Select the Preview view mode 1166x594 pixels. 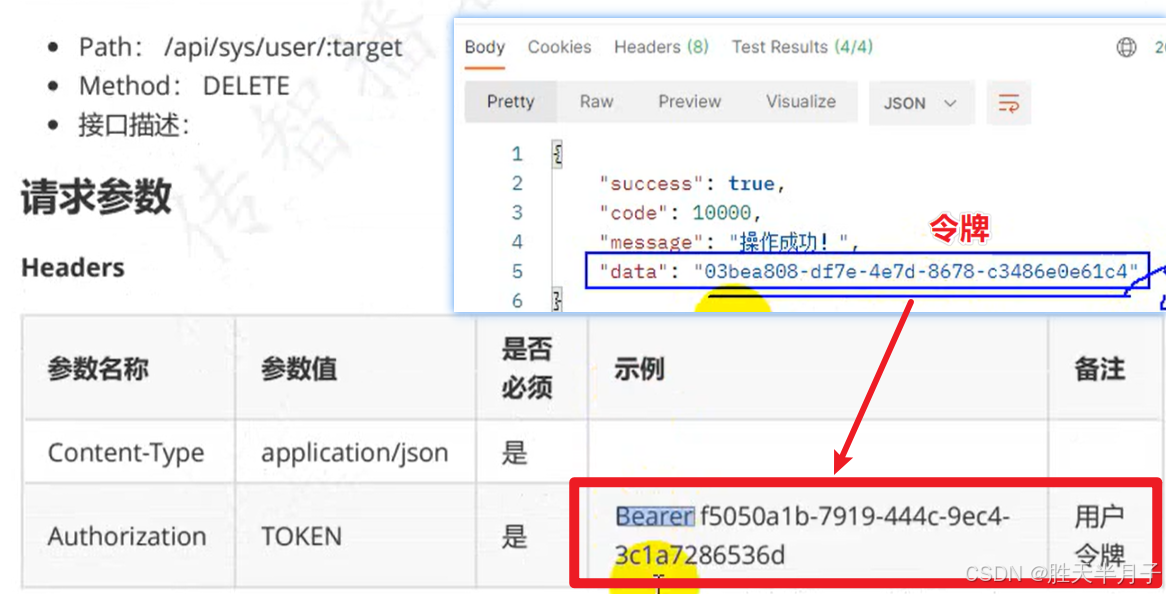(x=689, y=102)
